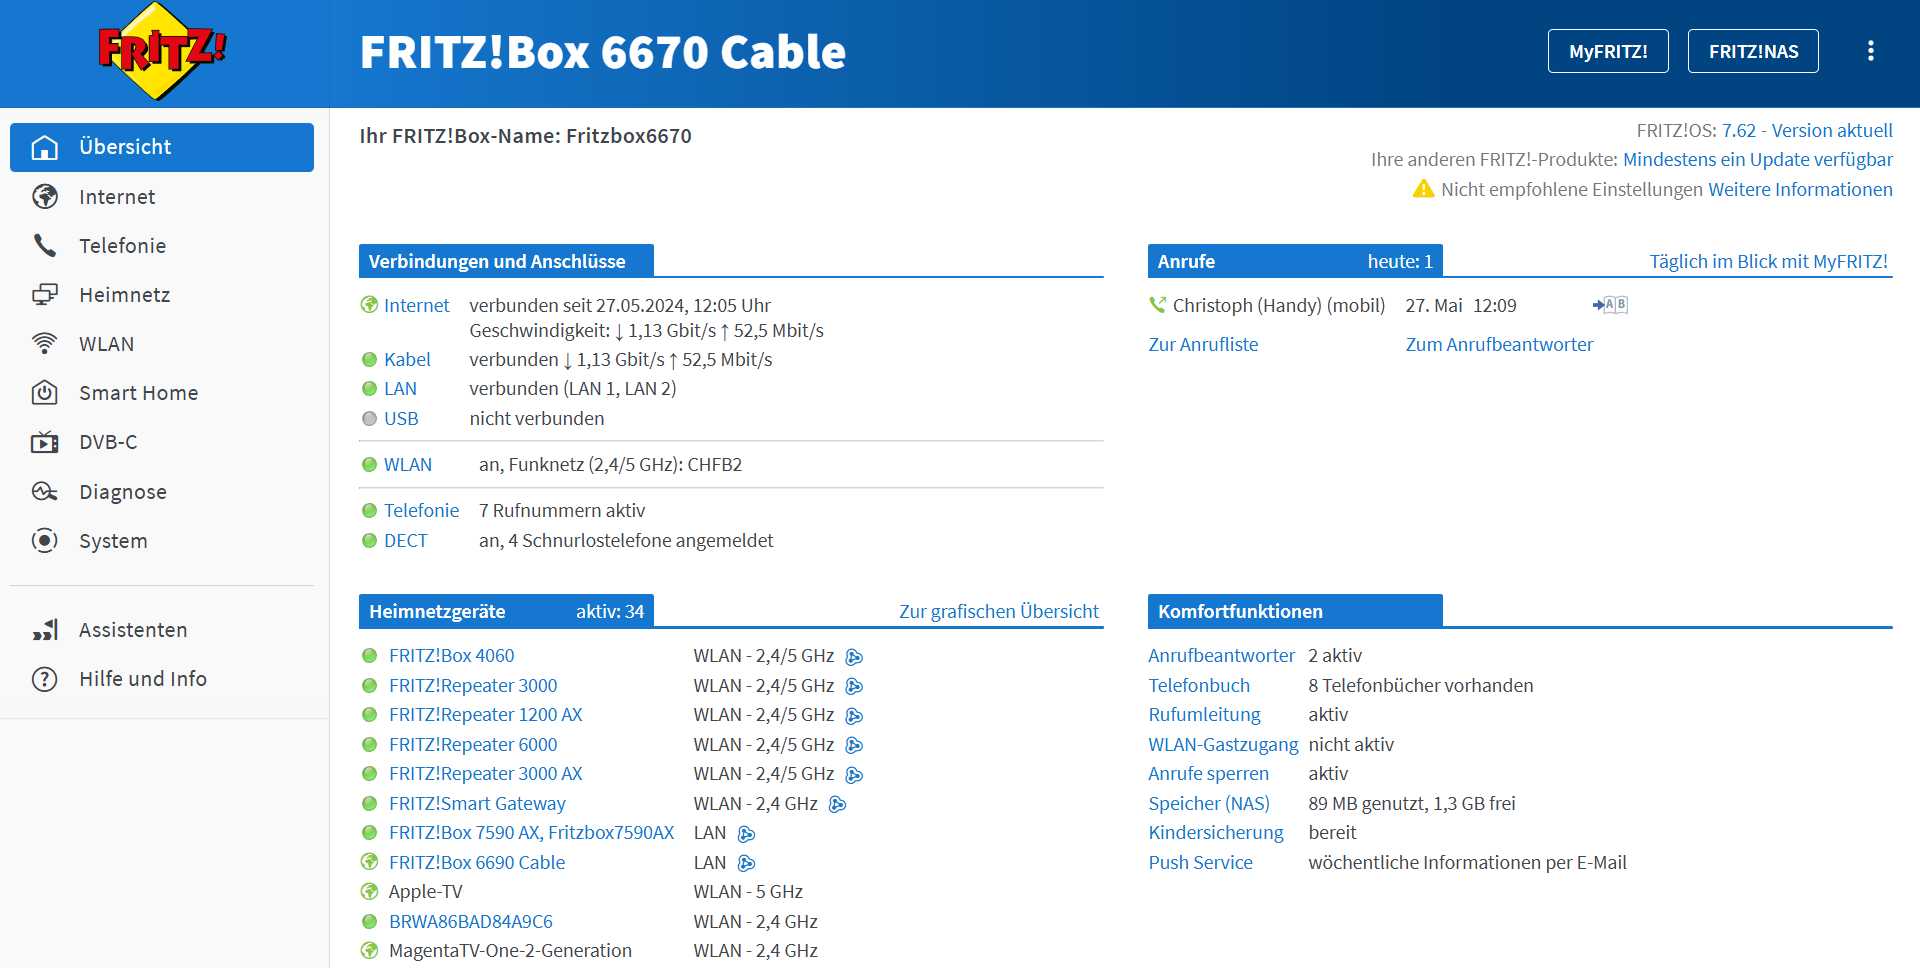Click the Mesh icon beside FRITZ!Repeater 3000
Viewport: 1920px width, 968px height.
tap(854, 686)
